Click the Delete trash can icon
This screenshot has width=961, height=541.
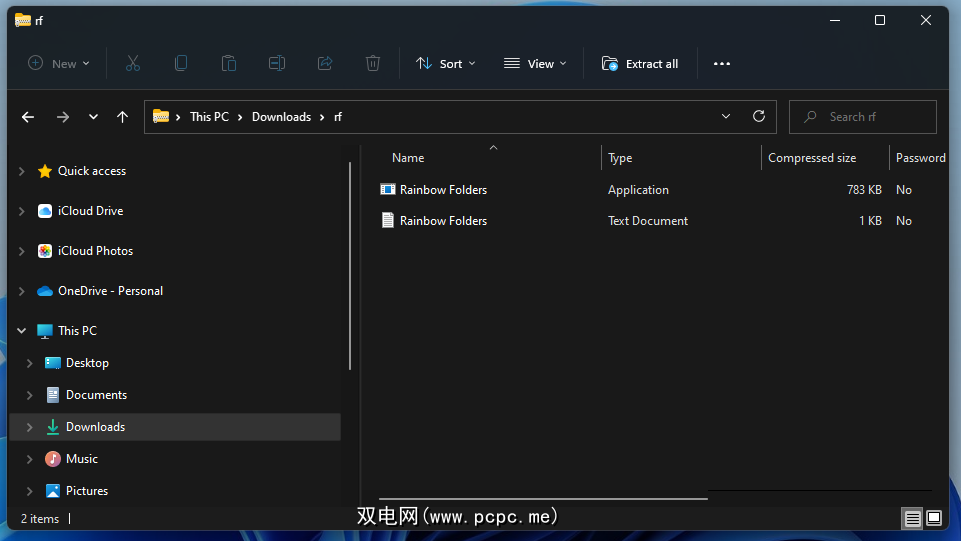pos(373,63)
